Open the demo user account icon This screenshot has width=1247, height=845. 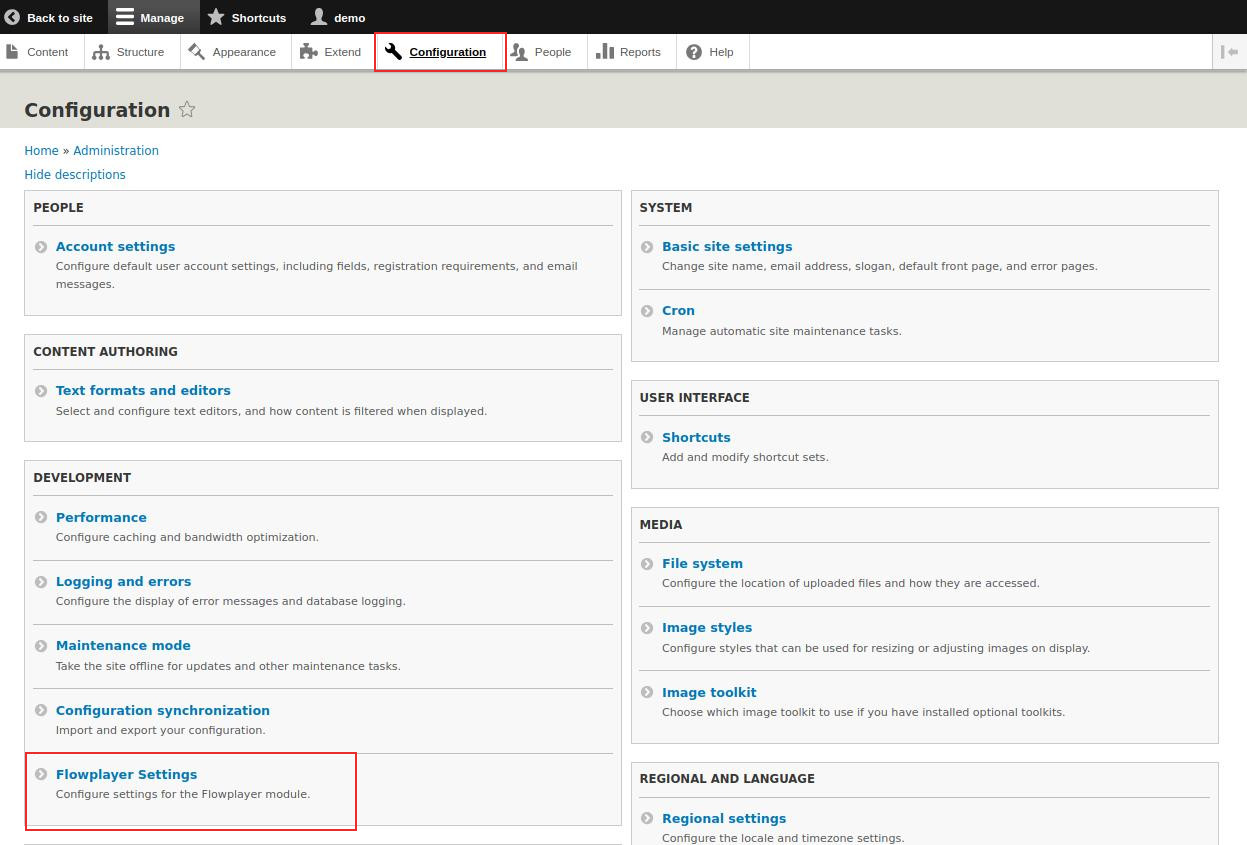[320, 16]
